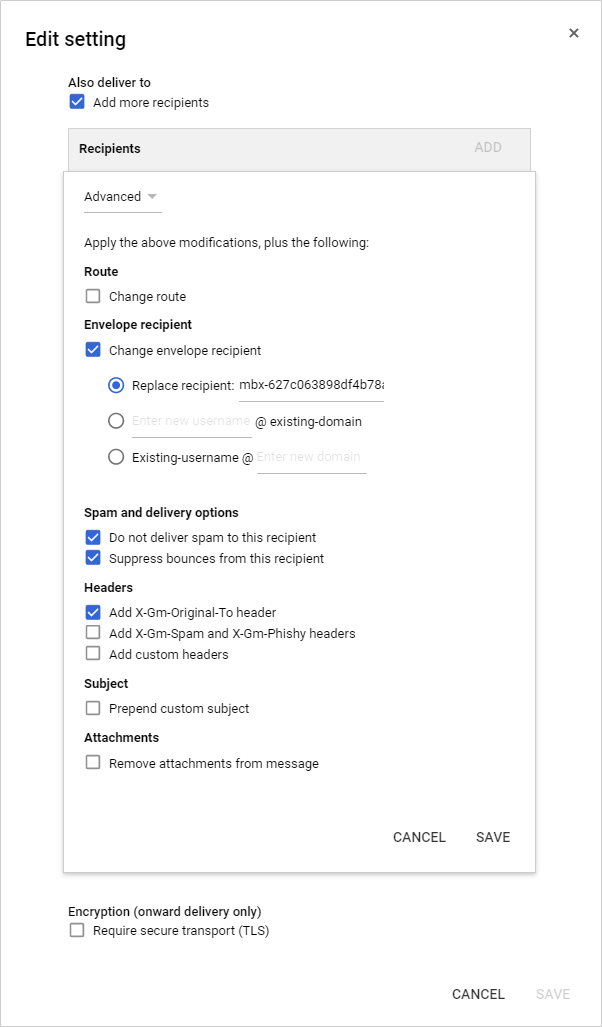Uncheck Add more recipients
602x1027 pixels.
coord(77,102)
